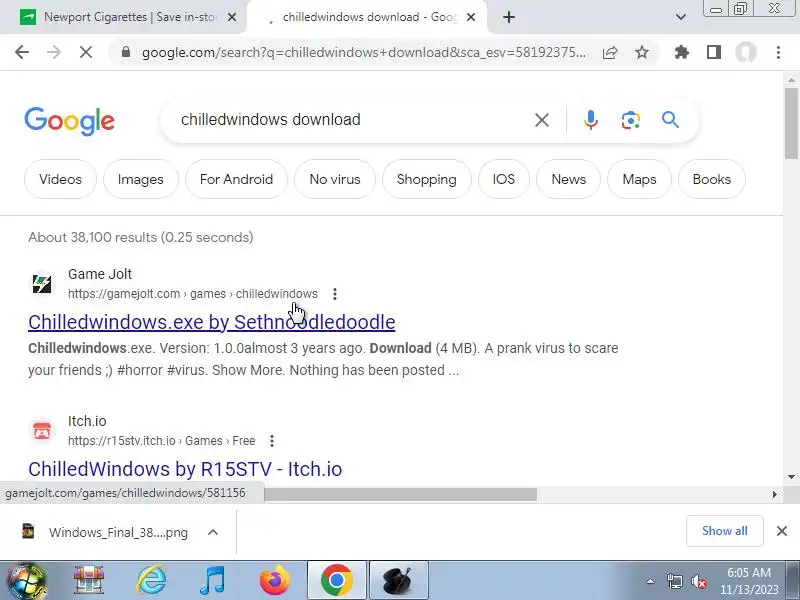800x600 pixels.
Task: Click the browser address bar URL
Action: click(364, 52)
